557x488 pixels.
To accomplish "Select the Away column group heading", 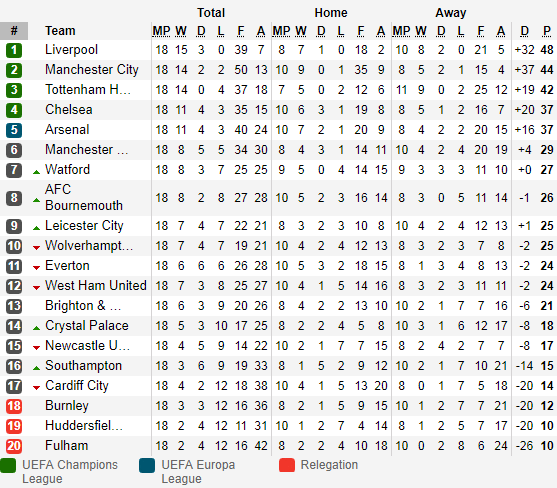I will (451, 13).
